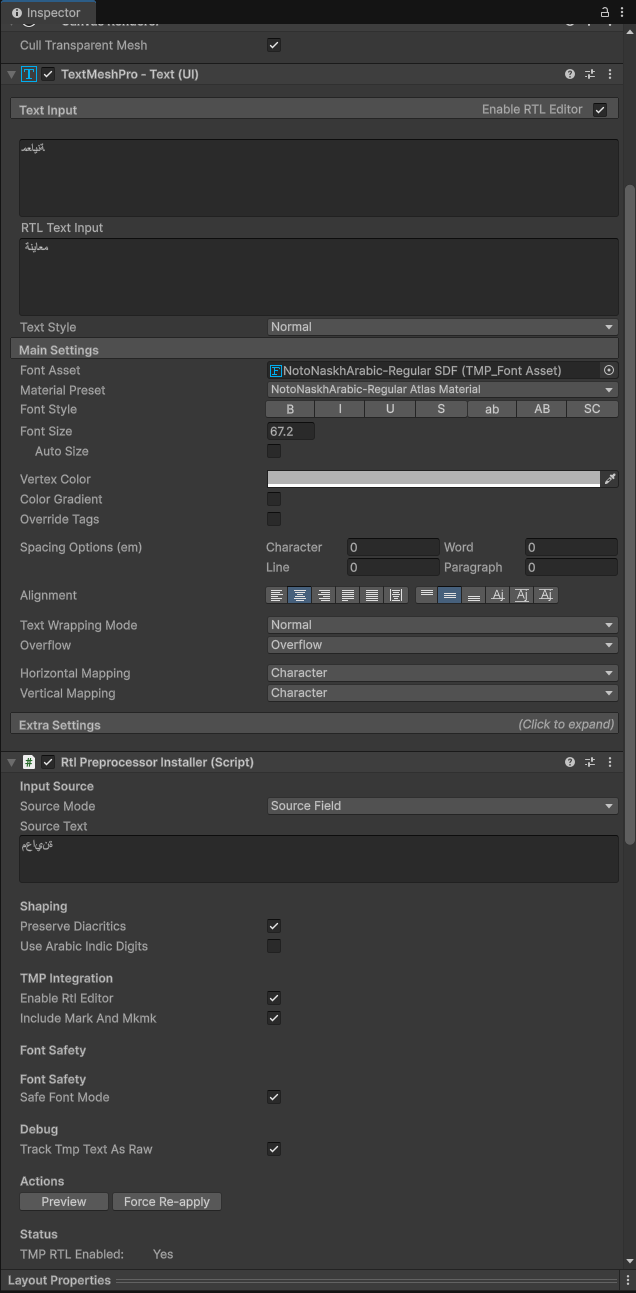Set vertical alignment to Top
Viewport: 636px width, 1293px height.
pyautogui.click(x=427, y=595)
